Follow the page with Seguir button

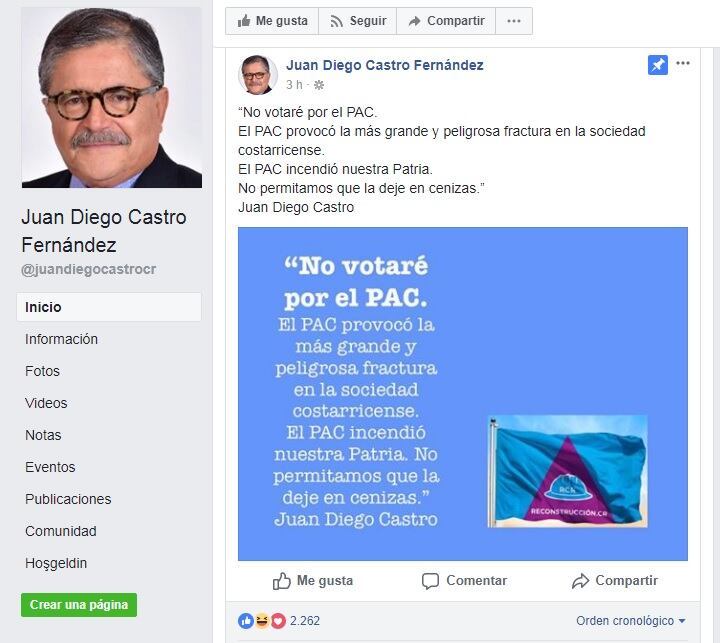click(x=358, y=21)
